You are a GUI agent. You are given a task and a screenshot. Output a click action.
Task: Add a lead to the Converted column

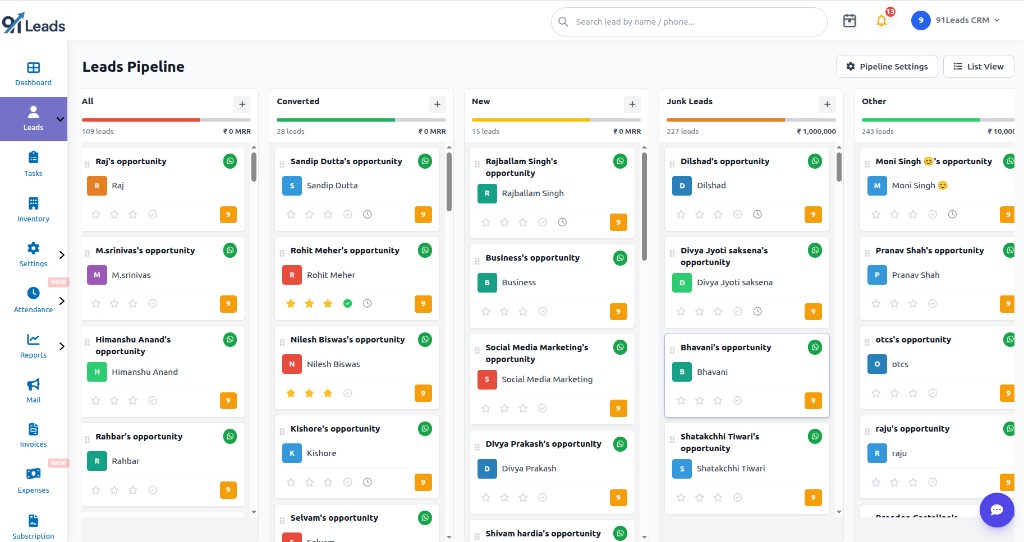click(438, 104)
